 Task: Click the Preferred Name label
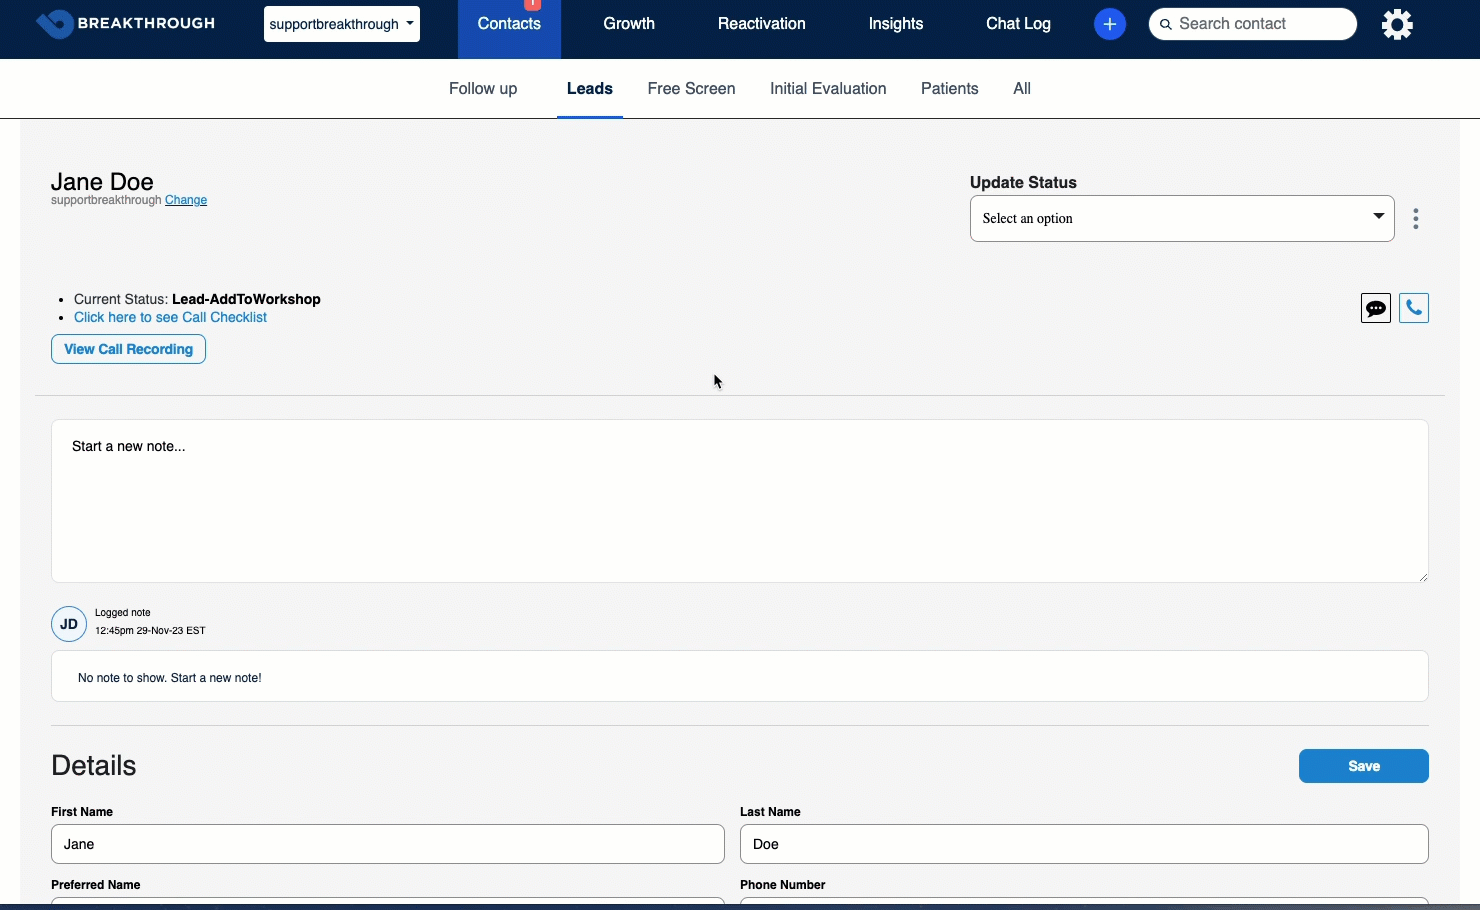pyautogui.click(x=96, y=885)
